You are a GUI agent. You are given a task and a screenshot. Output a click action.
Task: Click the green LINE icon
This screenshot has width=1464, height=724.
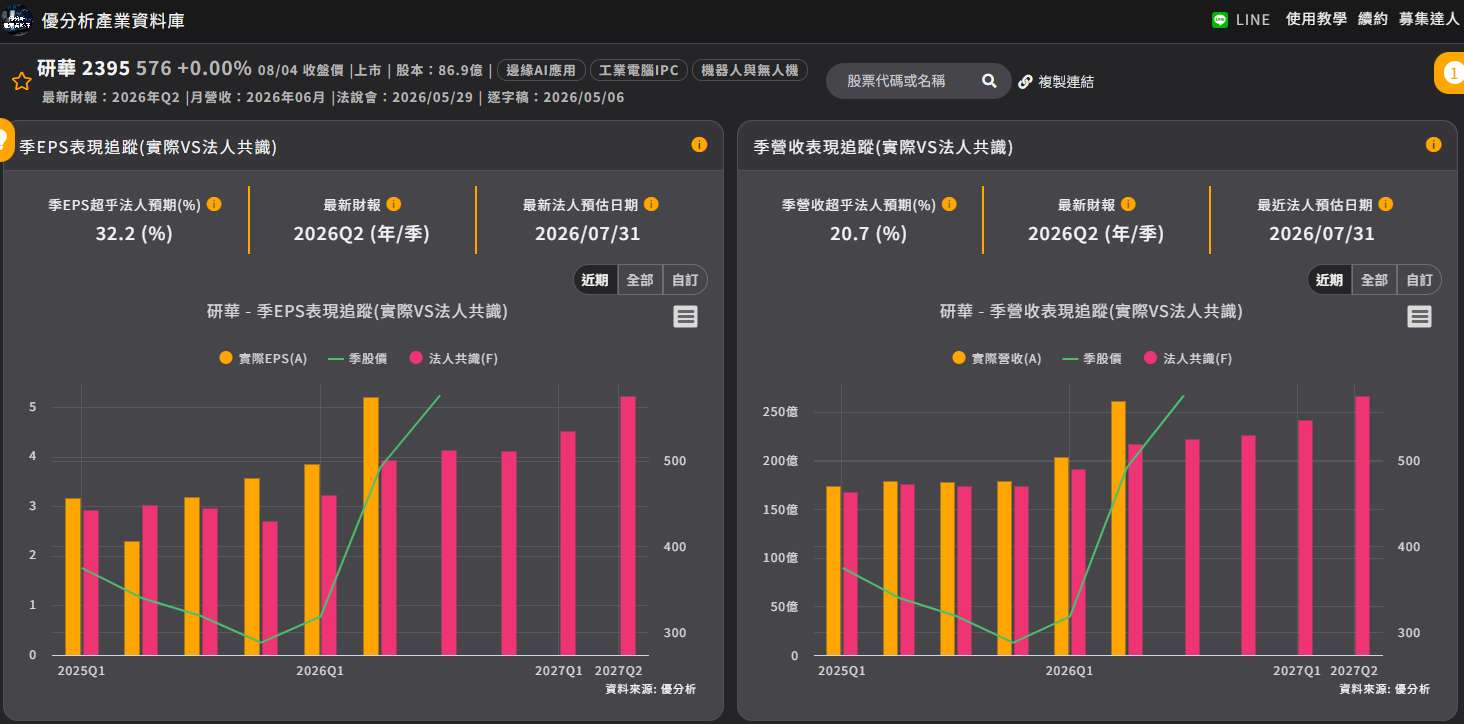click(1219, 20)
